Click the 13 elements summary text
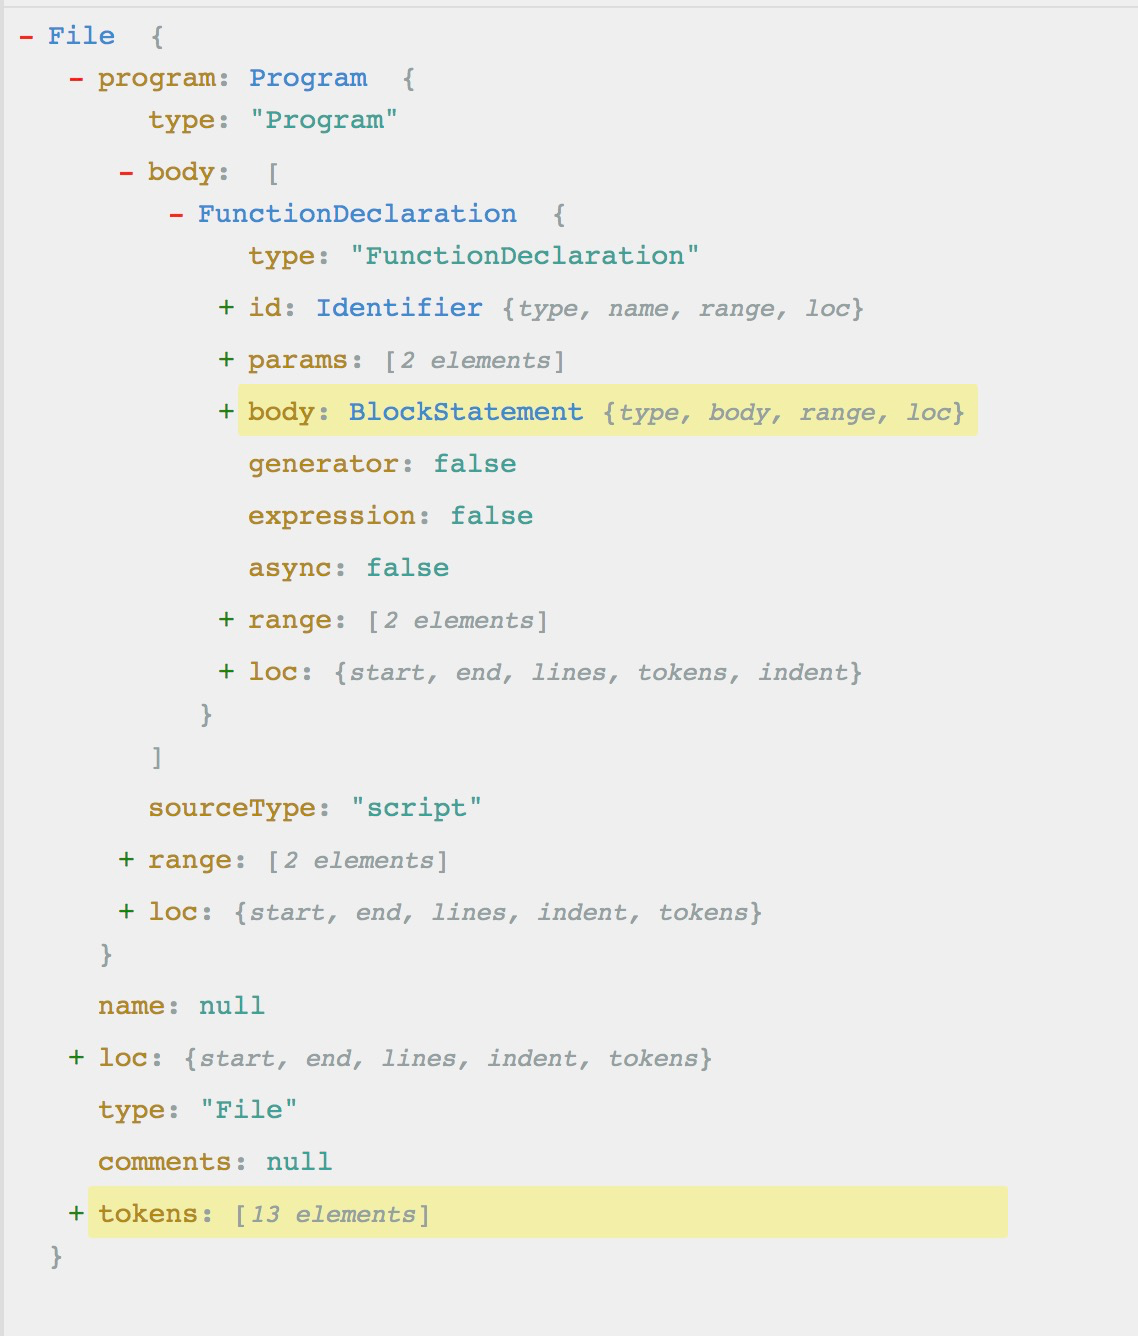This screenshot has height=1336, width=1138. (x=333, y=1215)
